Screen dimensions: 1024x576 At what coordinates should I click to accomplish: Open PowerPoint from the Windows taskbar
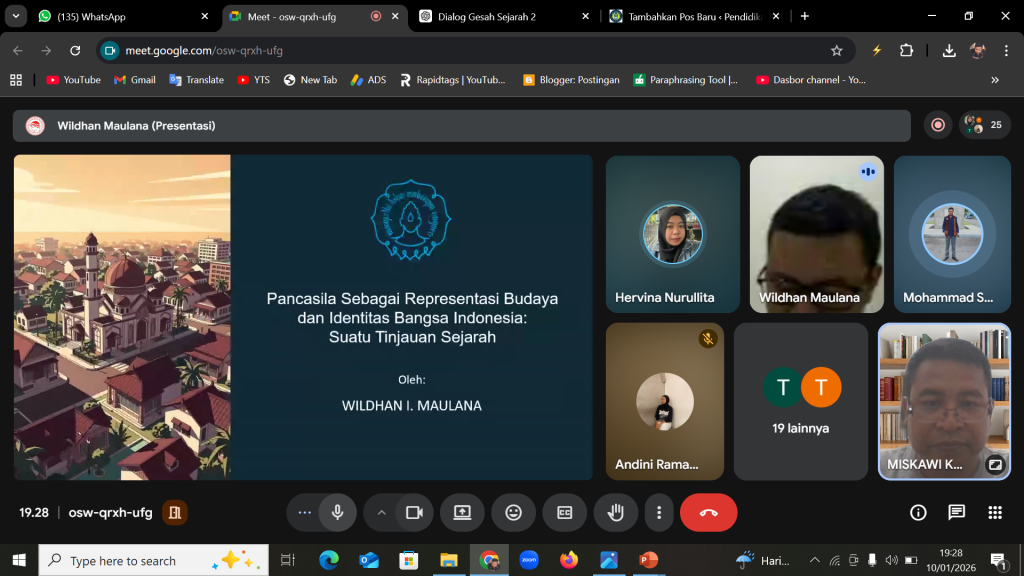pyautogui.click(x=649, y=560)
